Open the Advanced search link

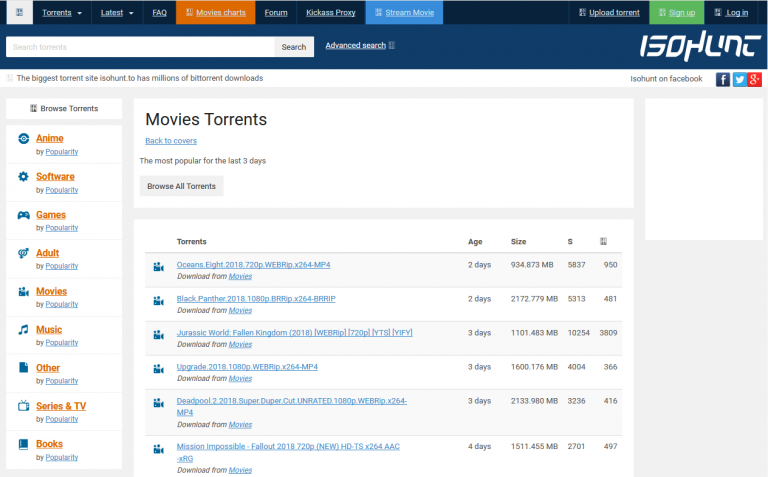click(x=356, y=45)
